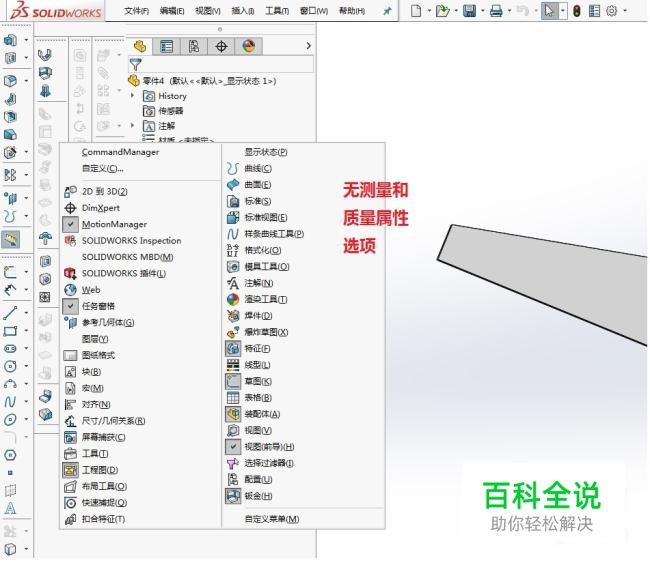Open dropdown arrow beside Options gear
This screenshot has height=567, width=650.
pos(625,11)
